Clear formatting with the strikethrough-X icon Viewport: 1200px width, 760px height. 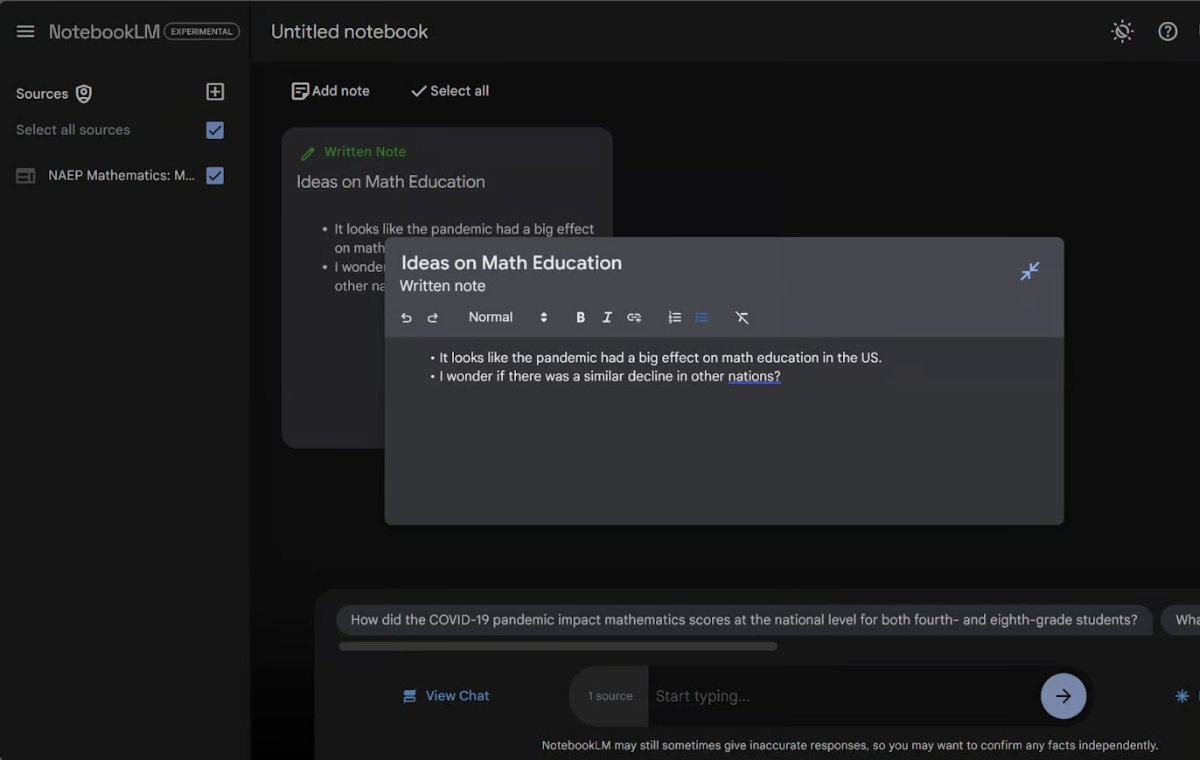coord(742,317)
